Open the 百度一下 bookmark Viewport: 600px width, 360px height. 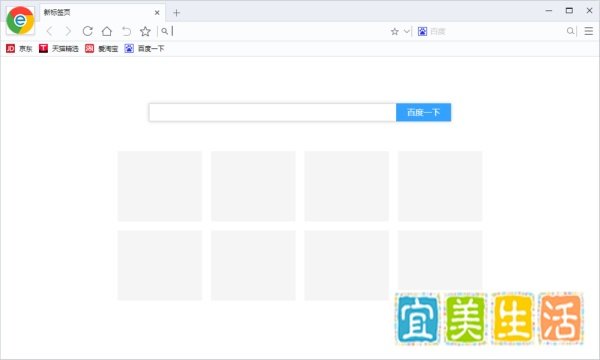(144, 49)
